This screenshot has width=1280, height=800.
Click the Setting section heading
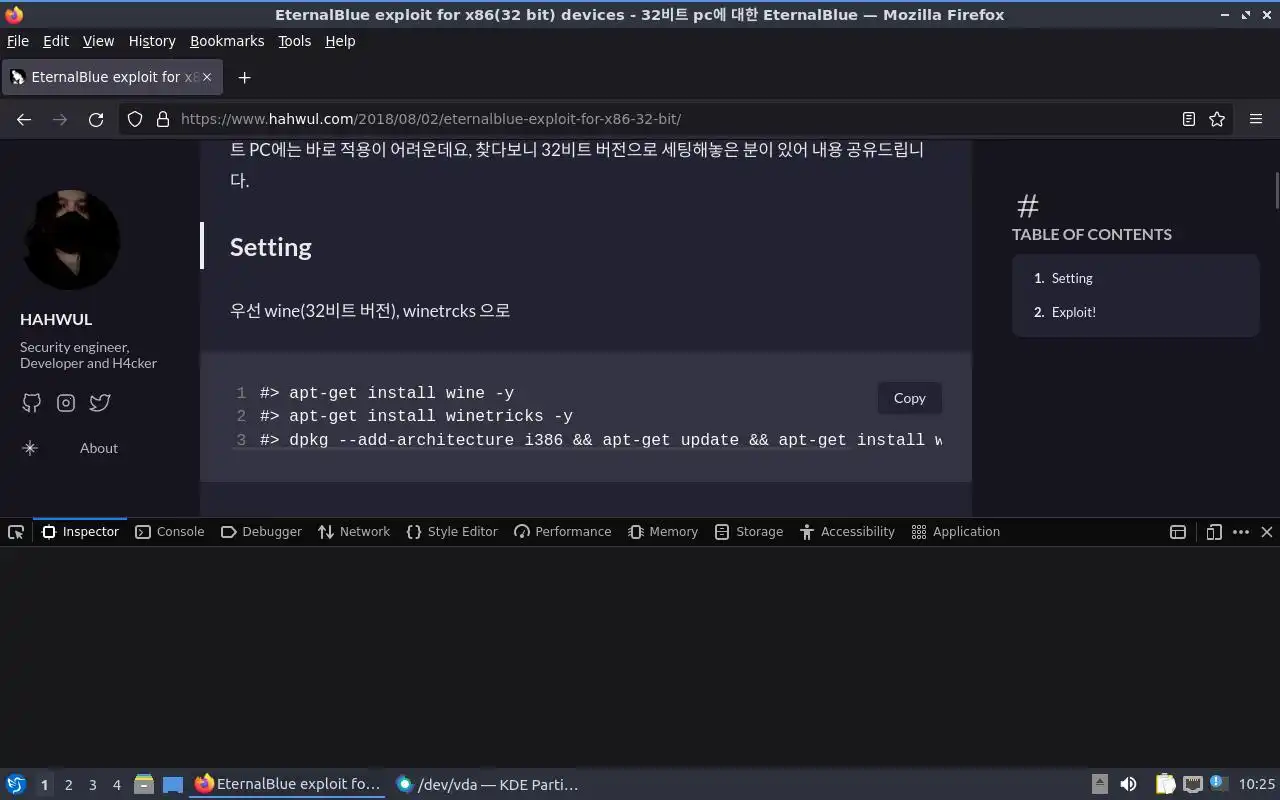(271, 247)
